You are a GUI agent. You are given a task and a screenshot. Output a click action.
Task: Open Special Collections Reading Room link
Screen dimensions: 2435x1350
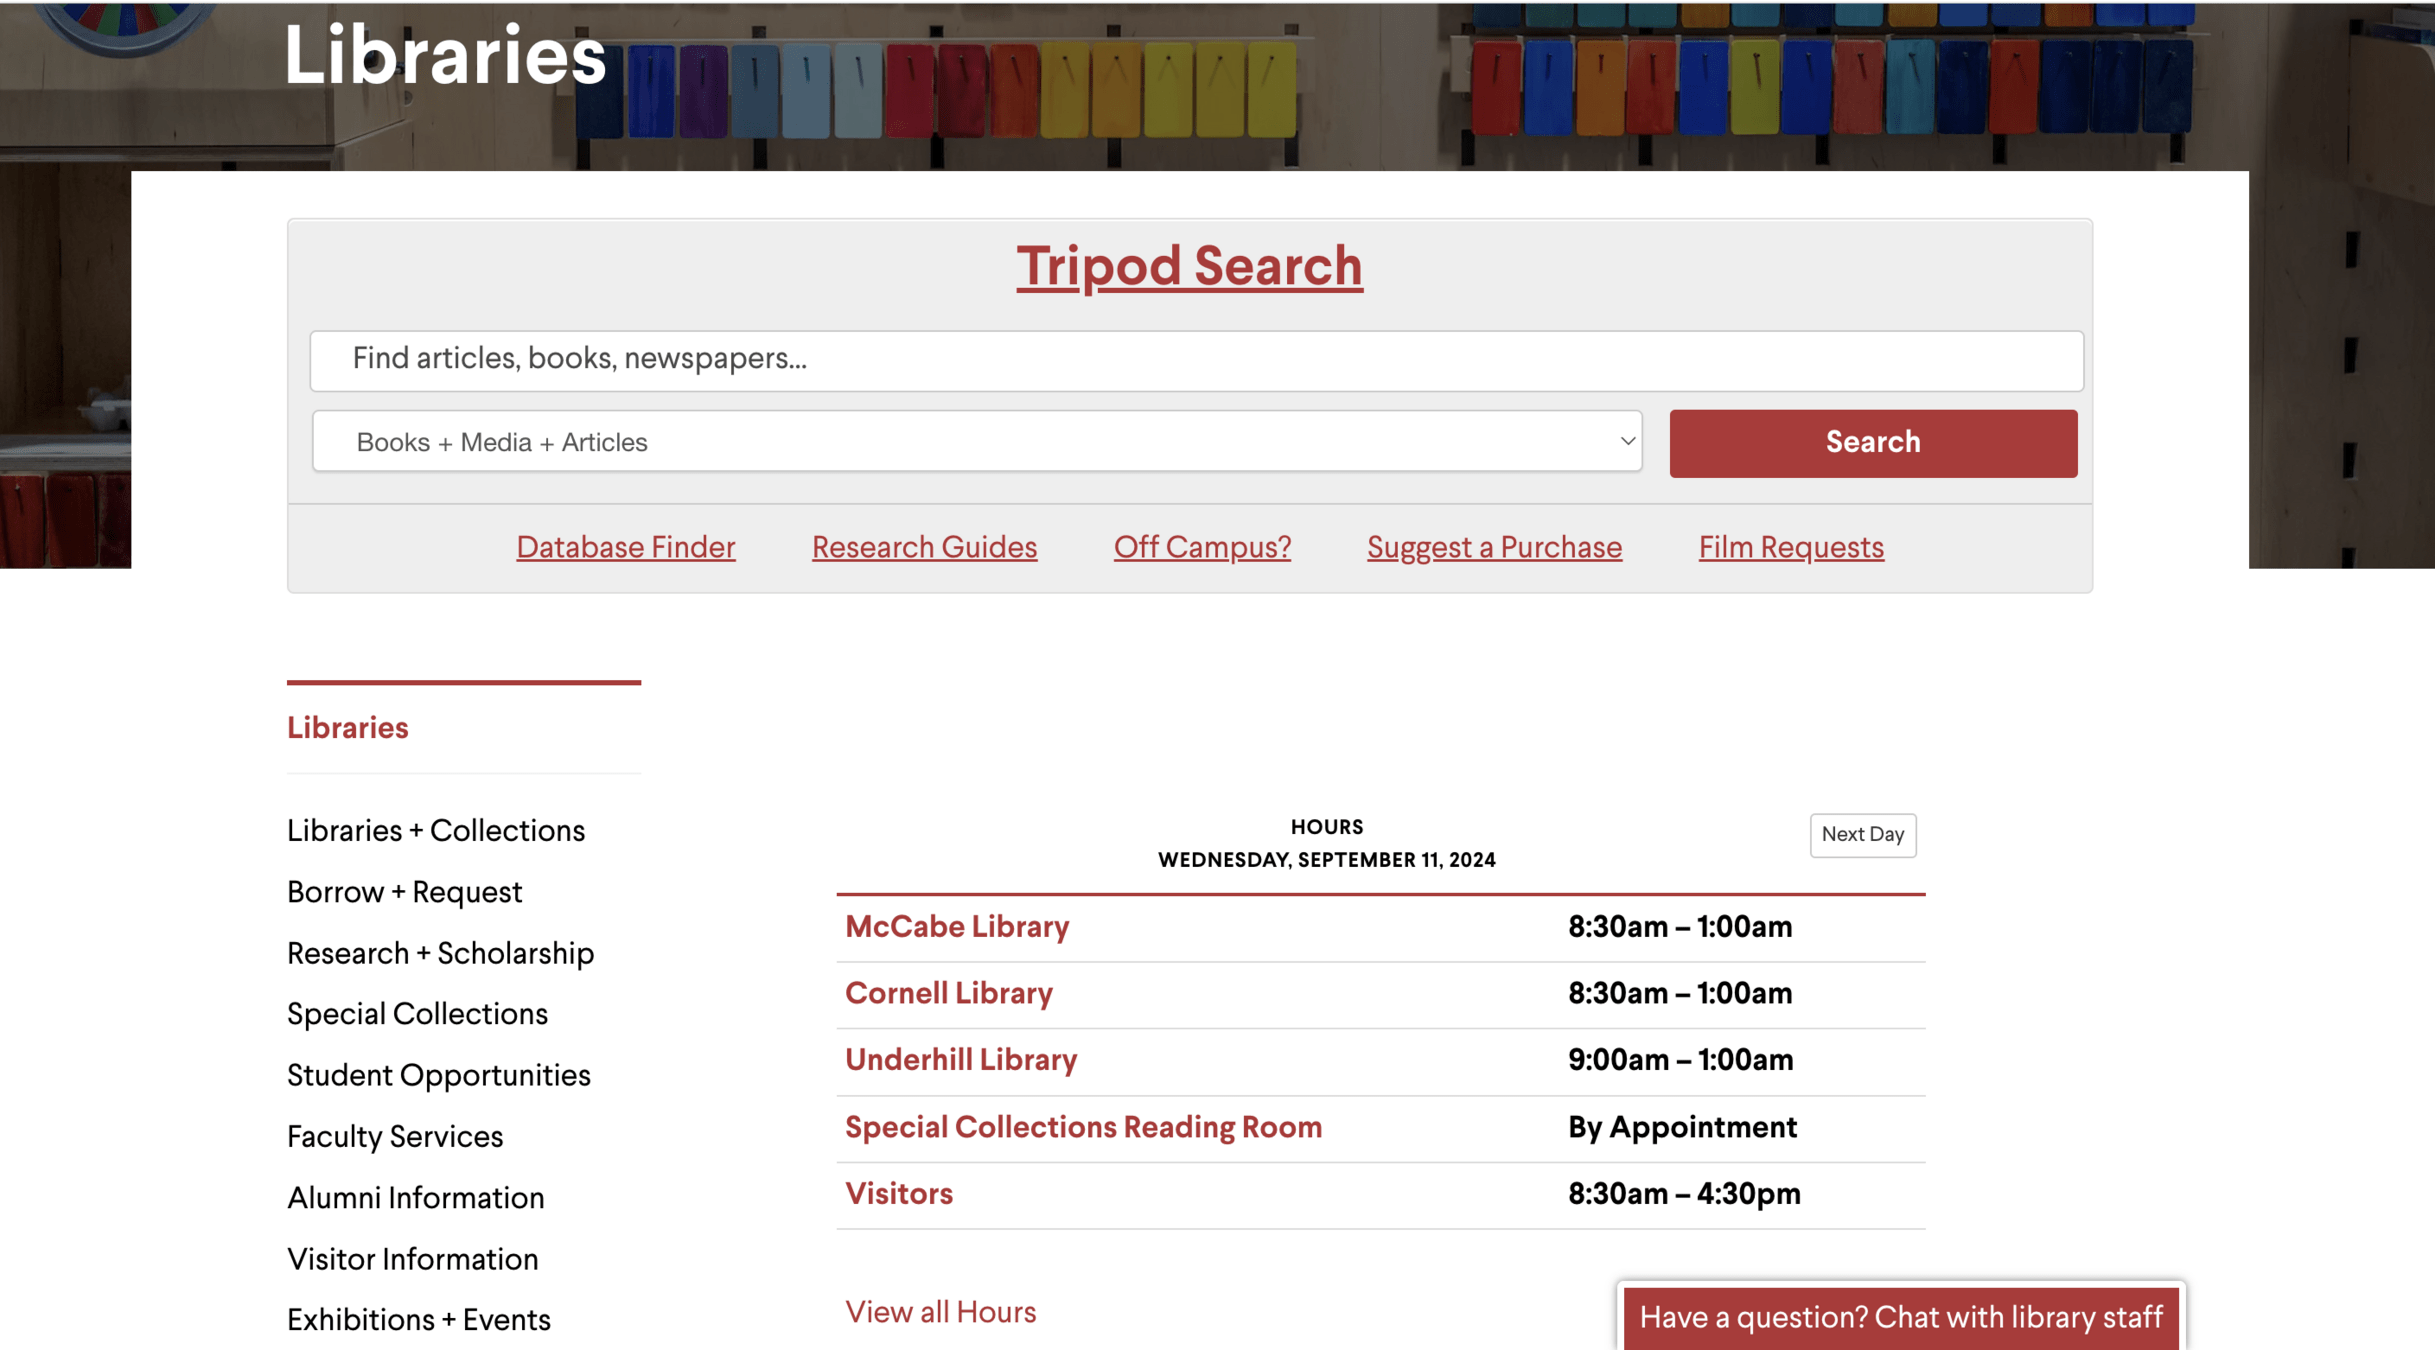click(1083, 1127)
